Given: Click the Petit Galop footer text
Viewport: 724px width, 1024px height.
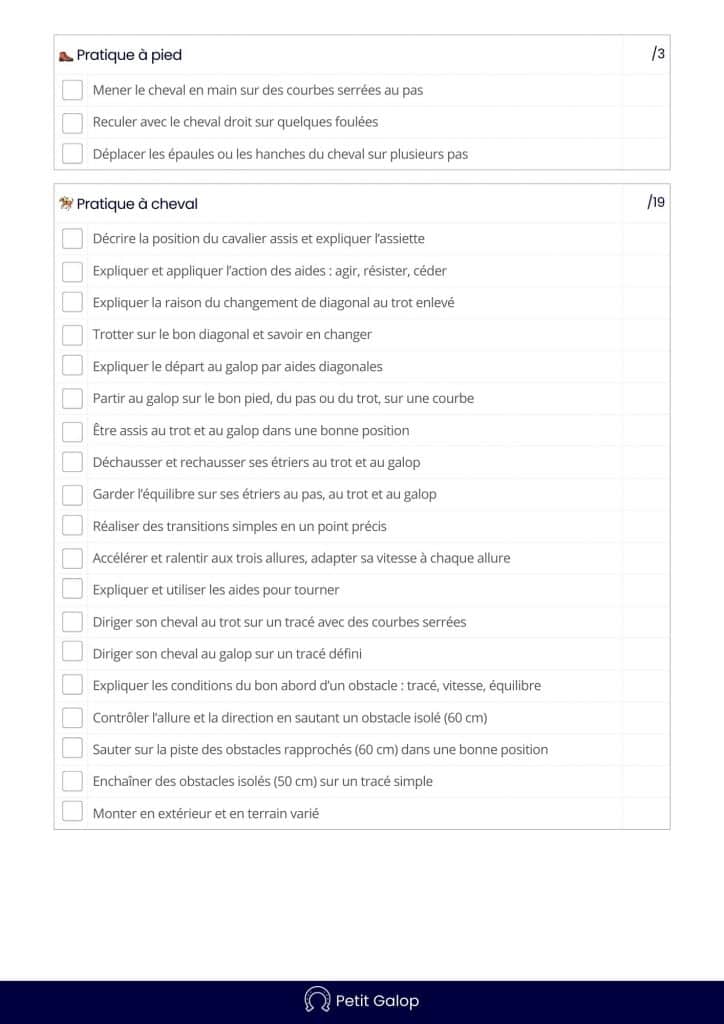Looking at the screenshot, I should (377, 1000).
